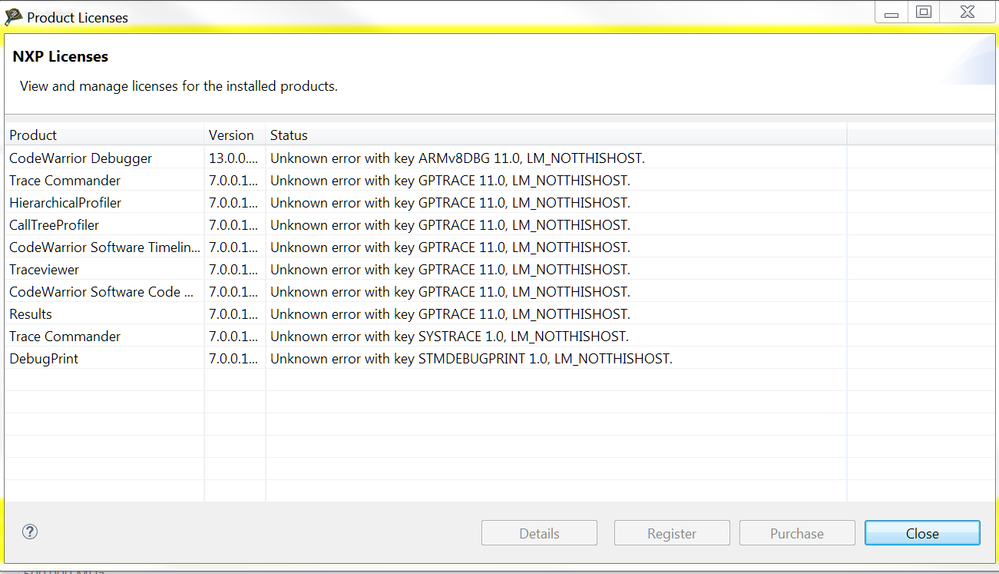The width and height of the screenshot is (999, 574).
Task: Click the Register button
Action: tap(672, 533)
